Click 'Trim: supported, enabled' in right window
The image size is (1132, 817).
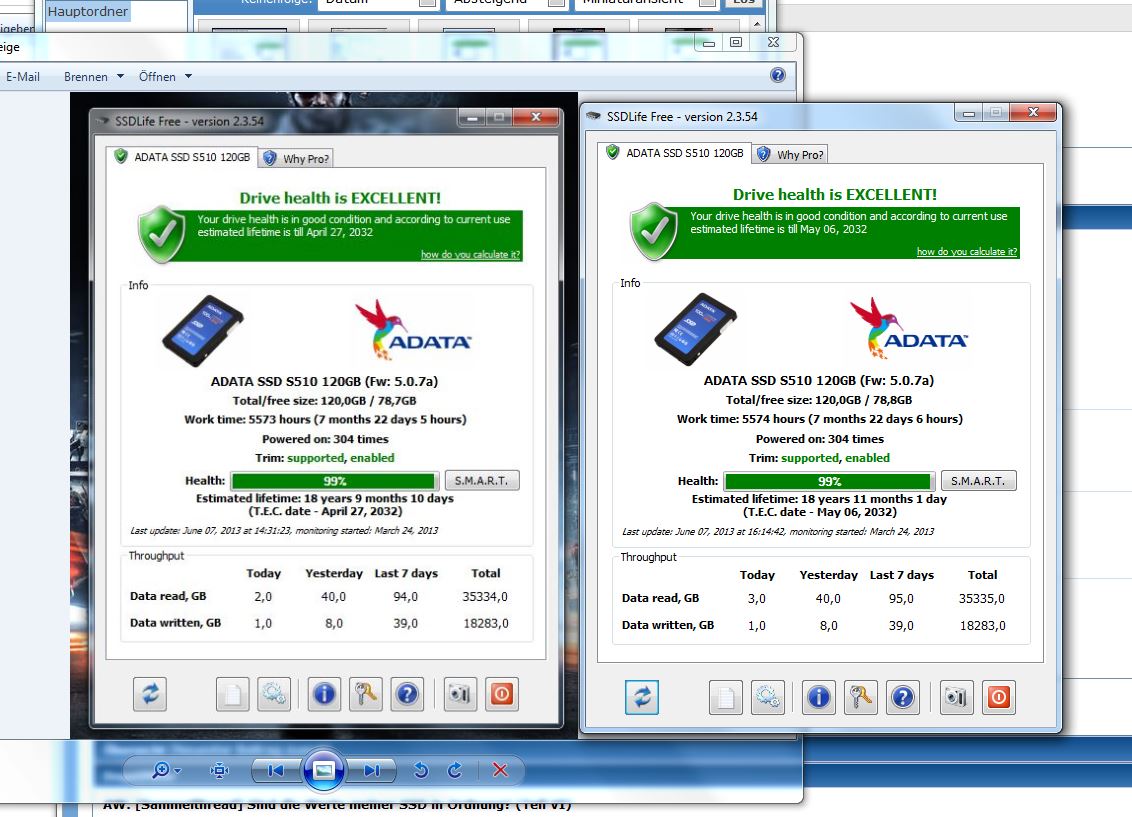[x=819, y=458]
